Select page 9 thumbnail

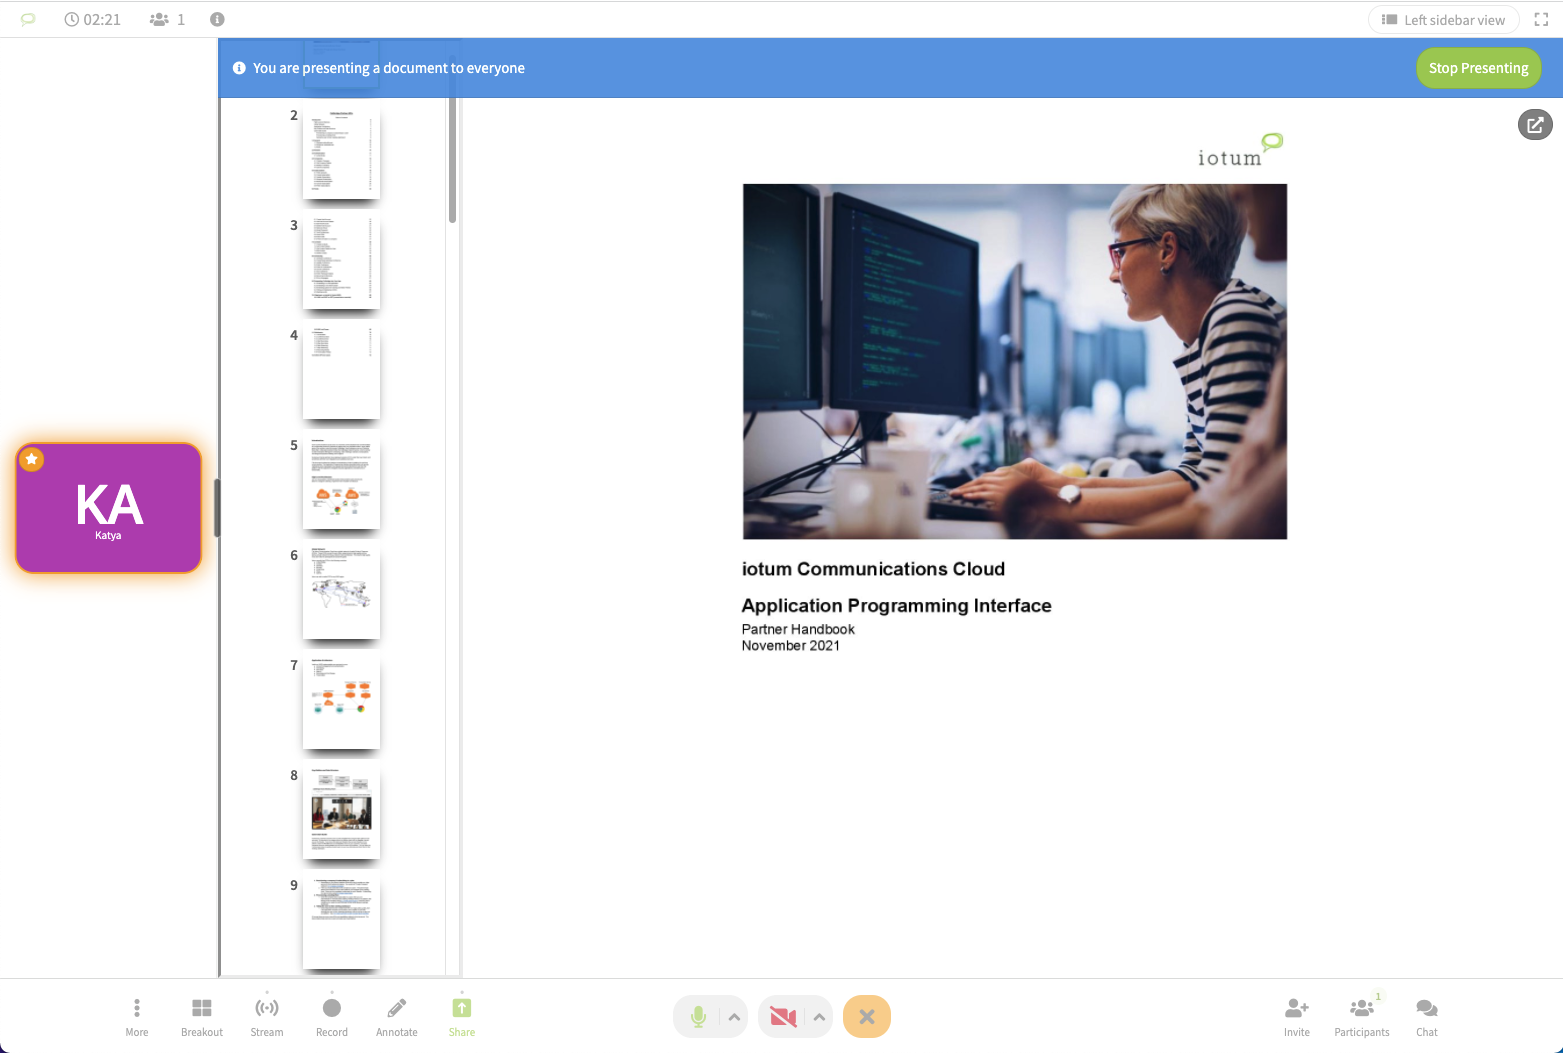click(341, 923)
